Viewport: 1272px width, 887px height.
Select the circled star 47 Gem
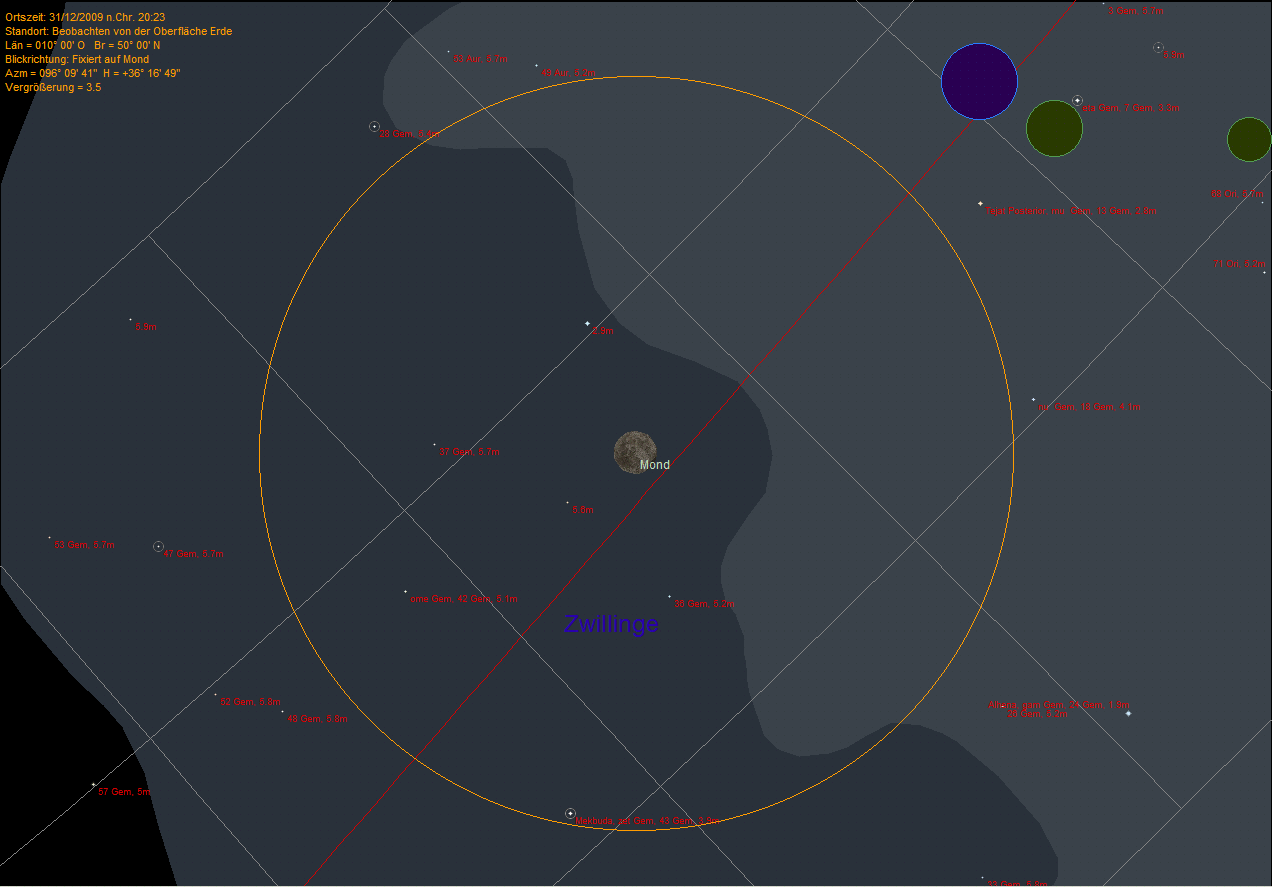pyautogui.click(x=158, y=546)
